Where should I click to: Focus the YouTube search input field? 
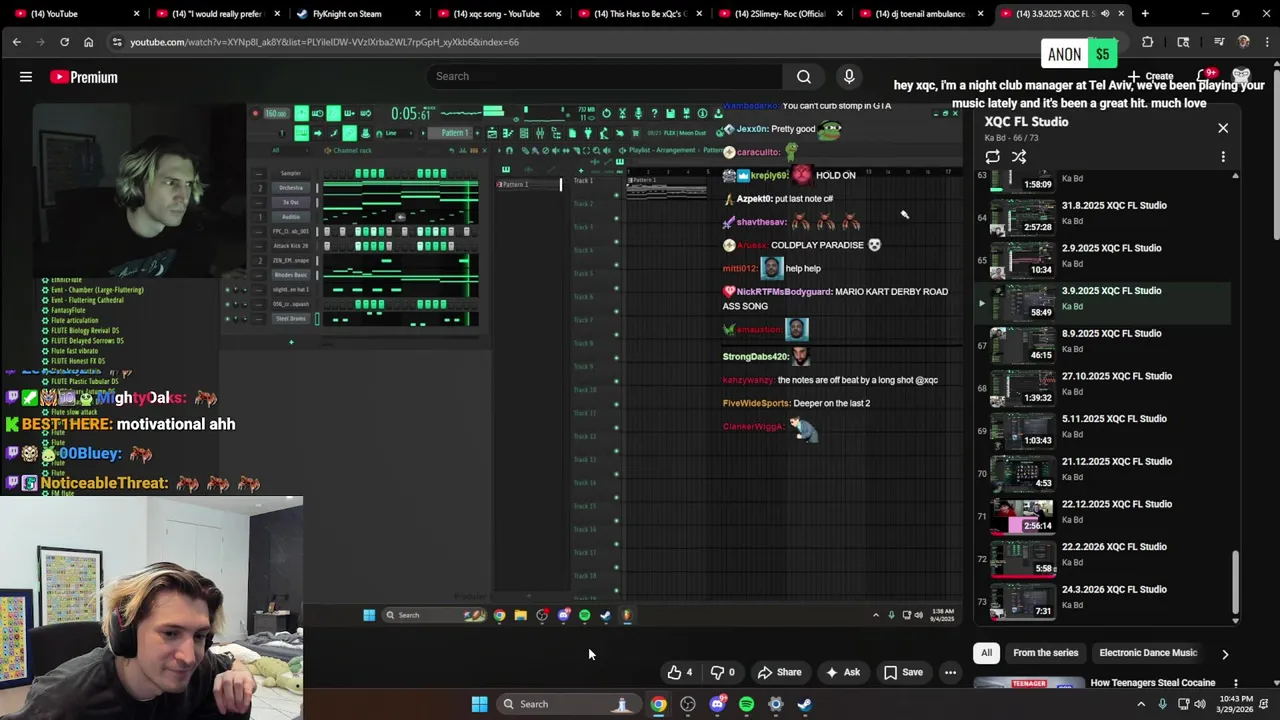[x=605, y=76]
